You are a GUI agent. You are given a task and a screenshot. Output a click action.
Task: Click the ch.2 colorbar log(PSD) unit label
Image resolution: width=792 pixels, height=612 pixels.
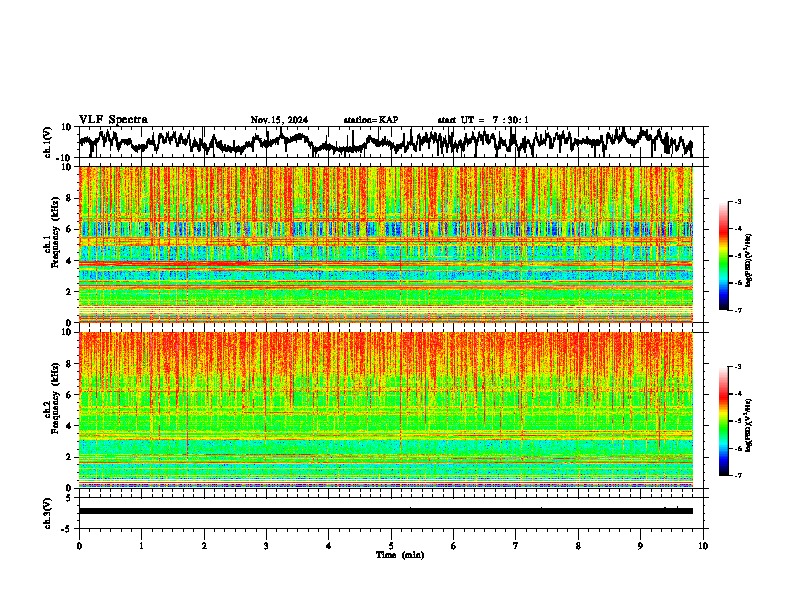pos(749,425)
